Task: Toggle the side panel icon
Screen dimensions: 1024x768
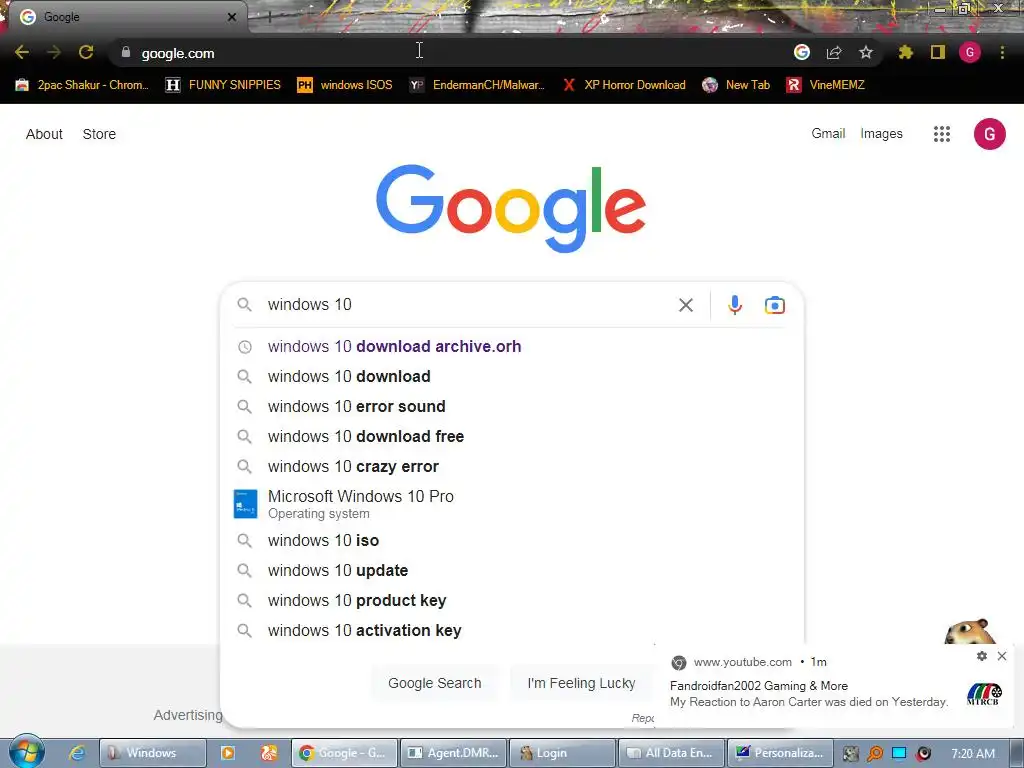Action: (x=938, y=52)
